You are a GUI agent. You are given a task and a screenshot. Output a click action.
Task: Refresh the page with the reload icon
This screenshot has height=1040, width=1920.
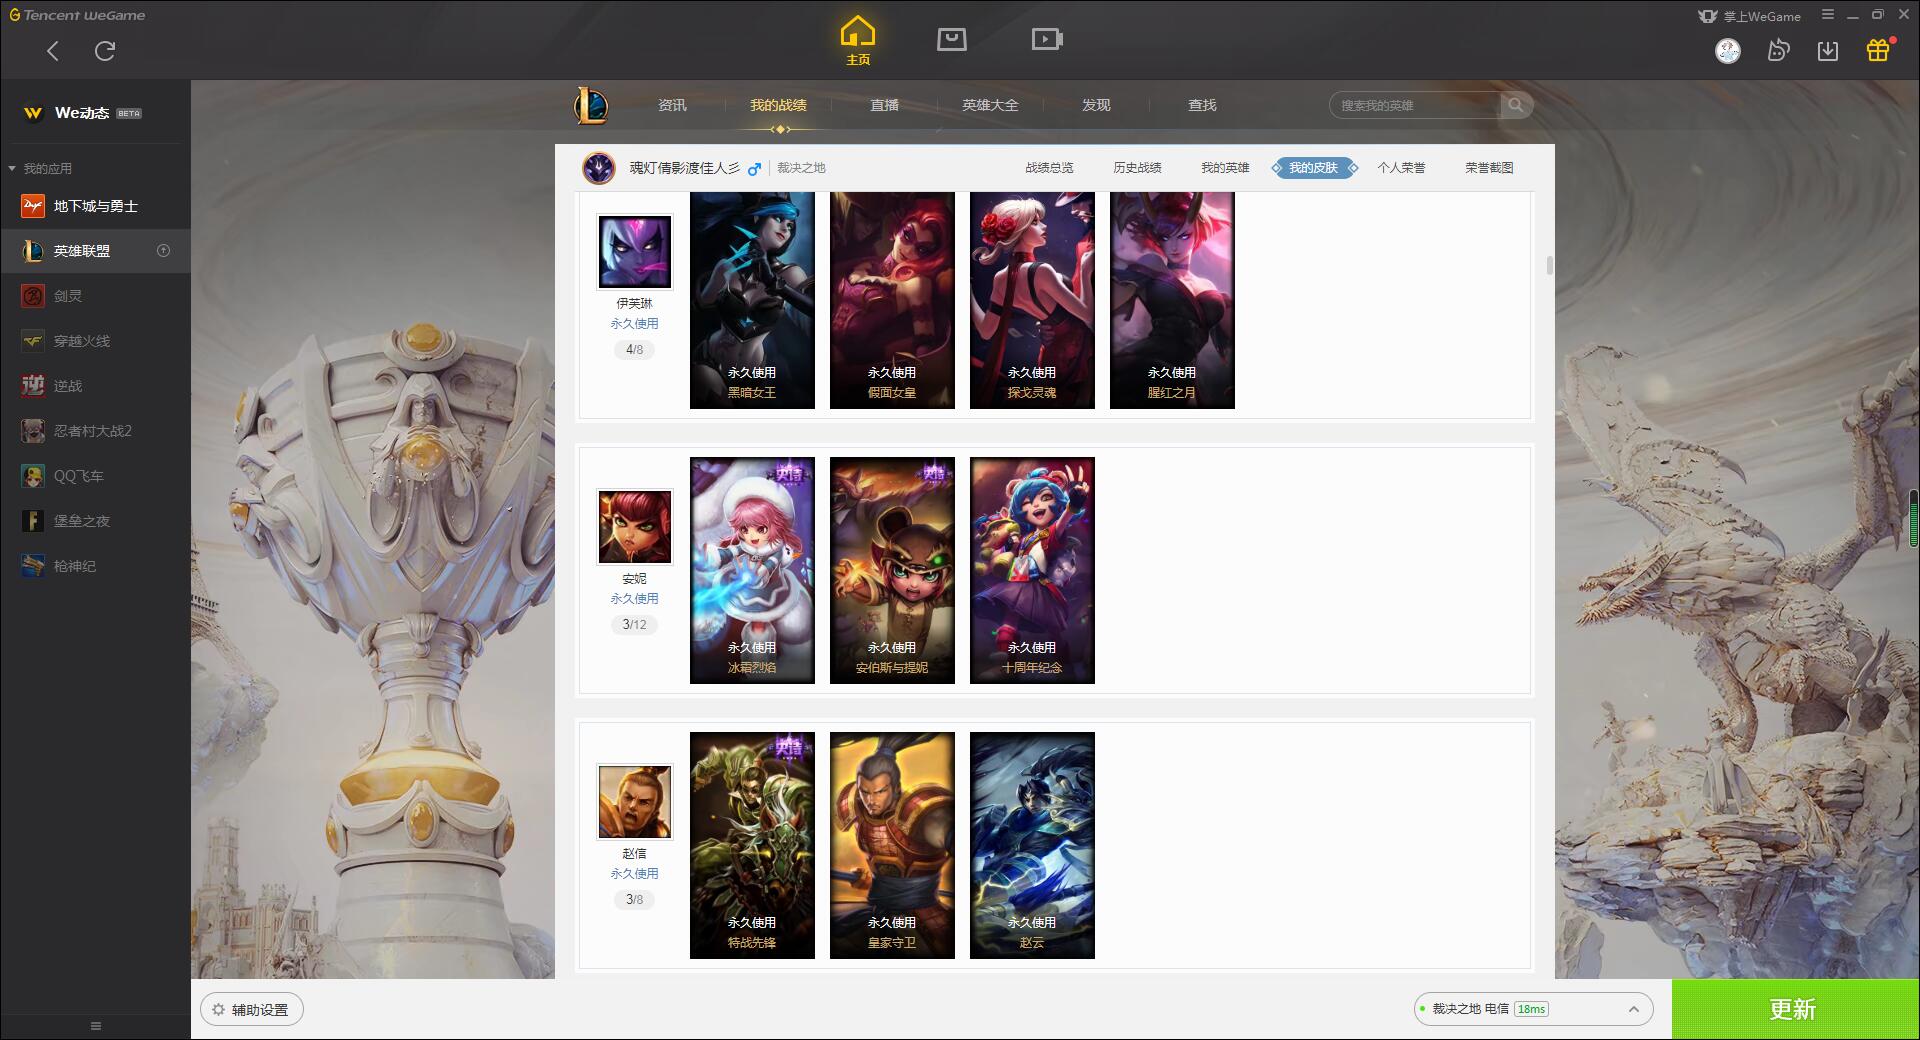105,51
